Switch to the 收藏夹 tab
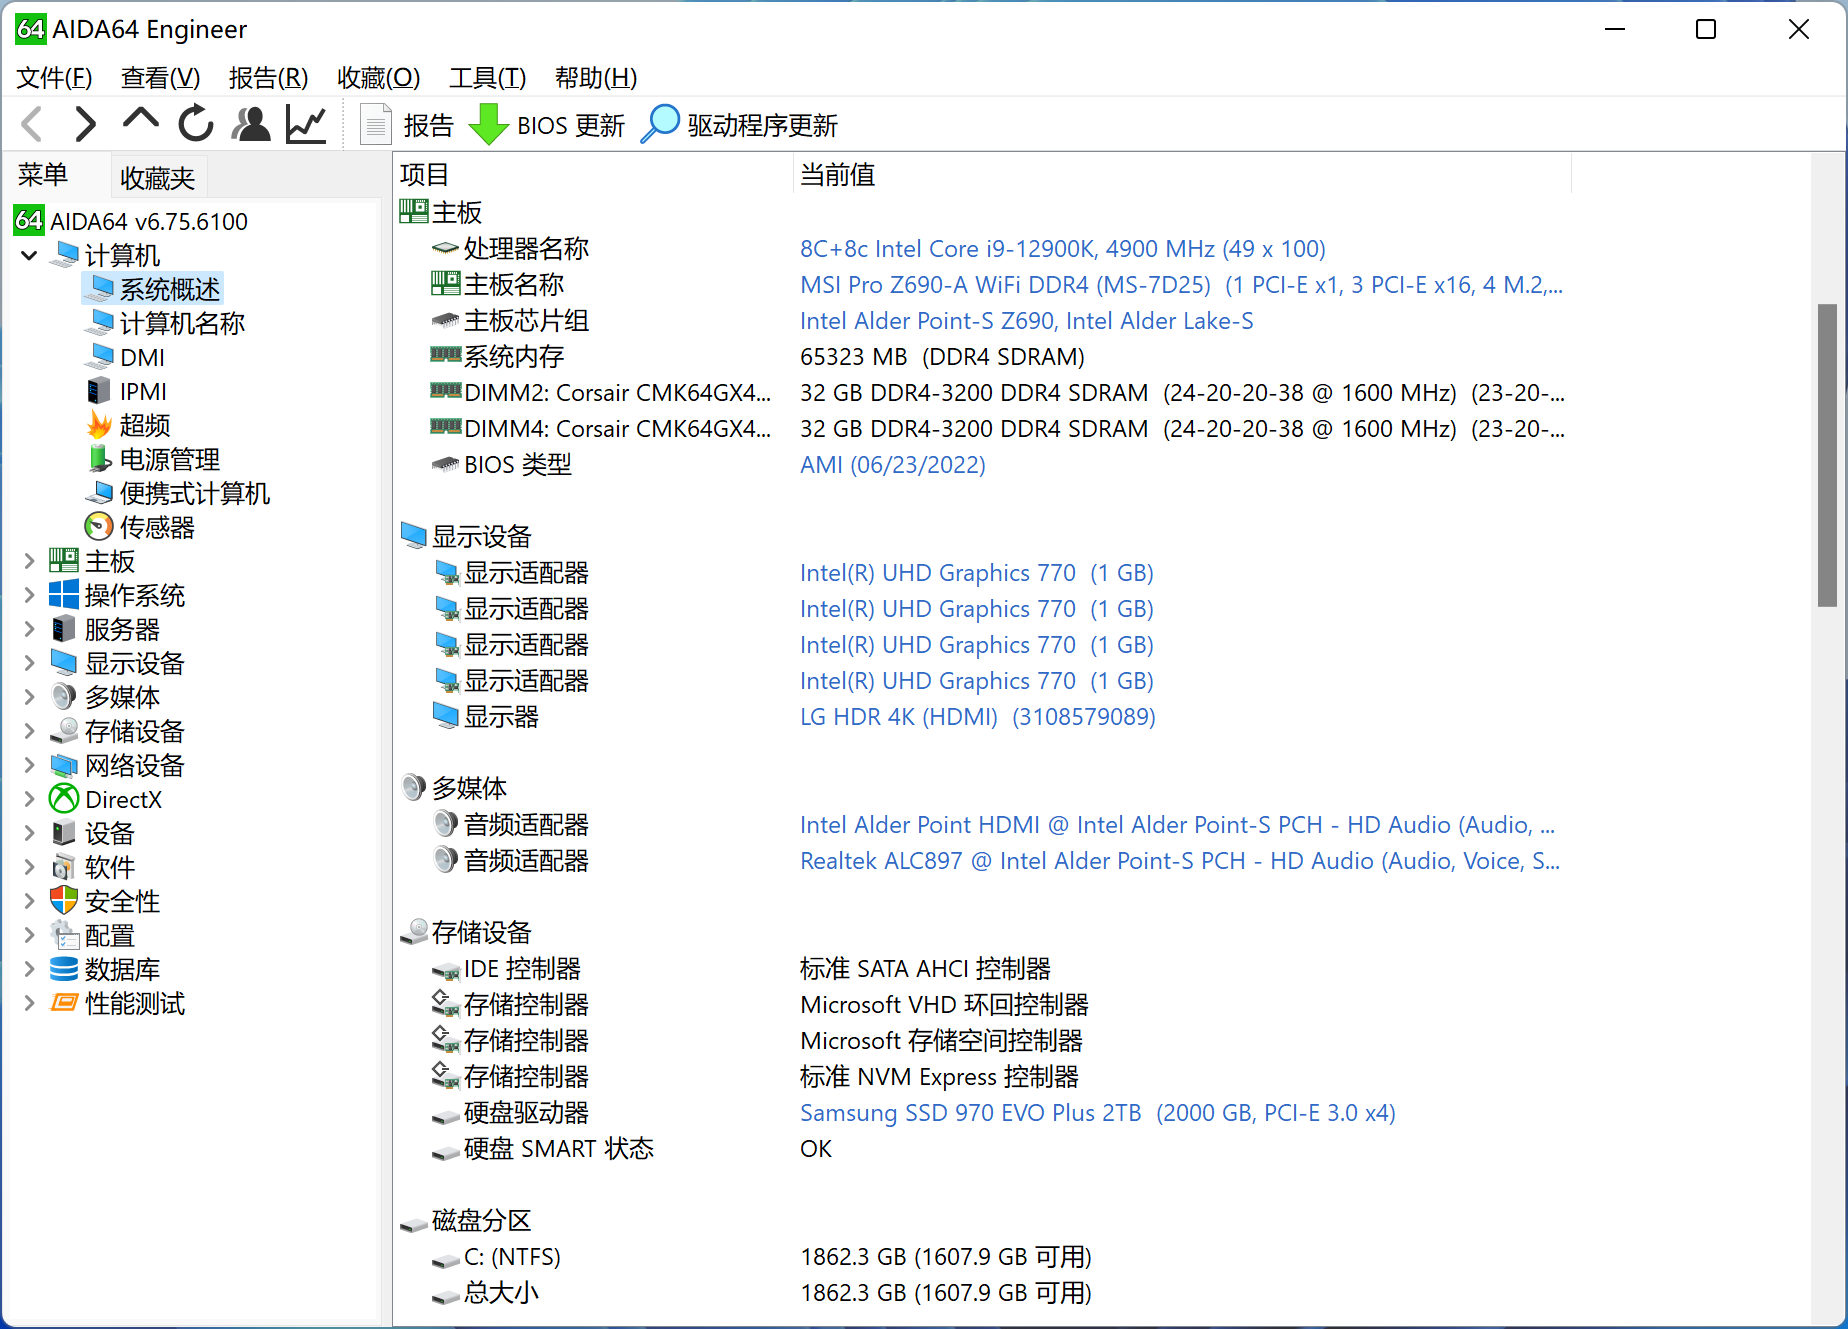The width and height of the screenshot is (1848, 1329). (157, 178)
